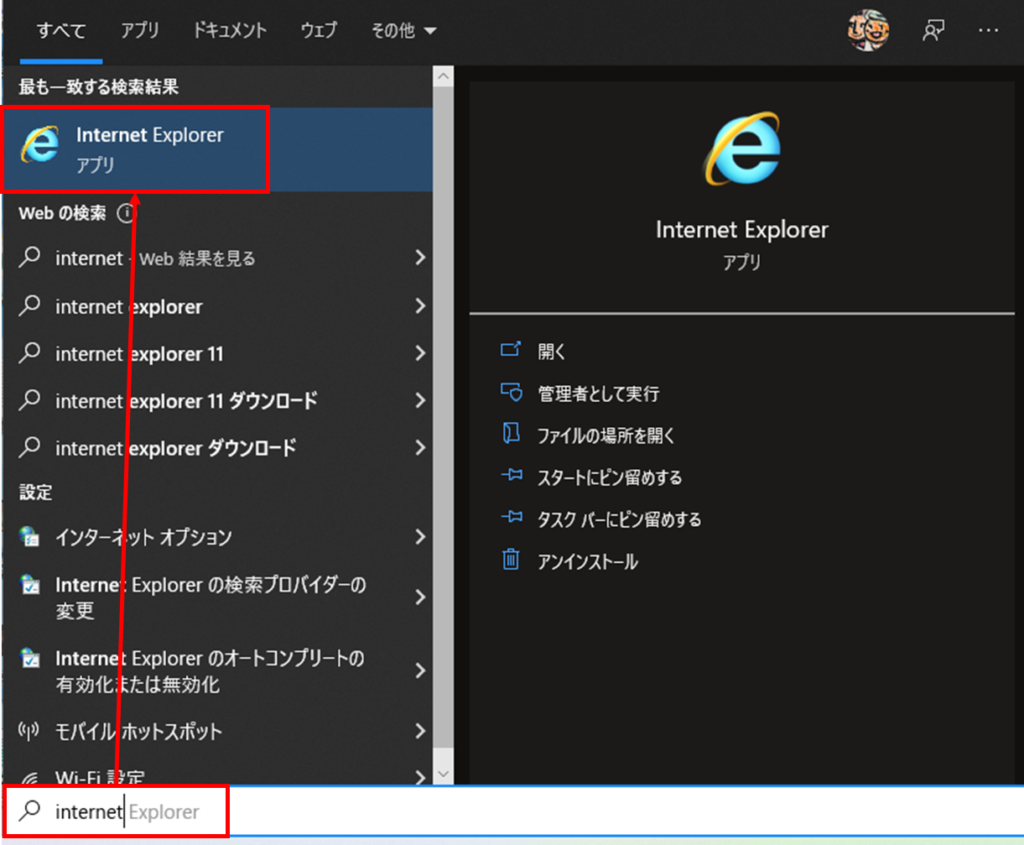The image size is (1024, 845).
Task: Choose 管理者として実行
Action: [598, 393]
